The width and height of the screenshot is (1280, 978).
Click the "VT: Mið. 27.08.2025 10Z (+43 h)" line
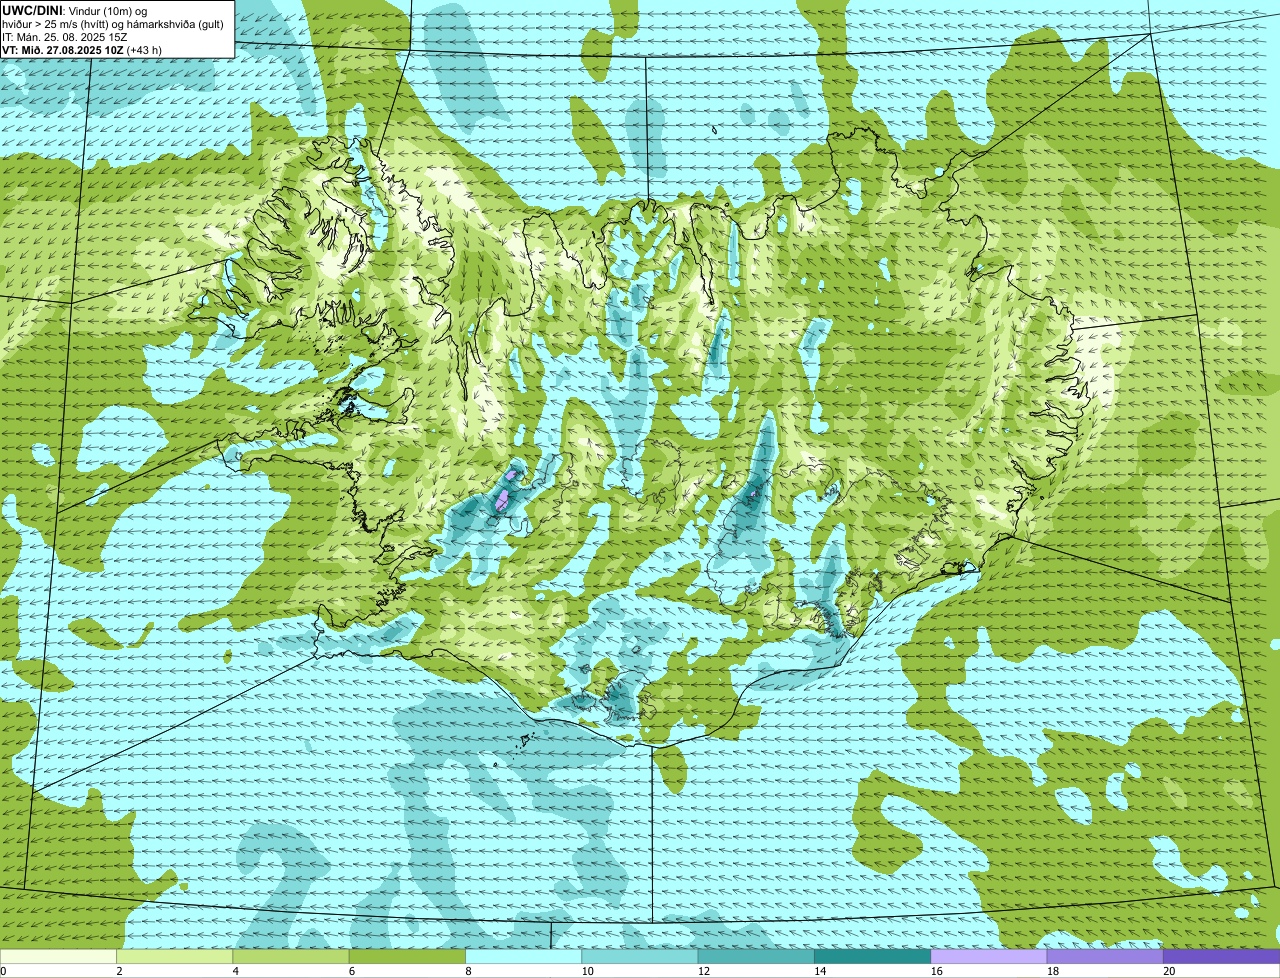coord(82,50)
